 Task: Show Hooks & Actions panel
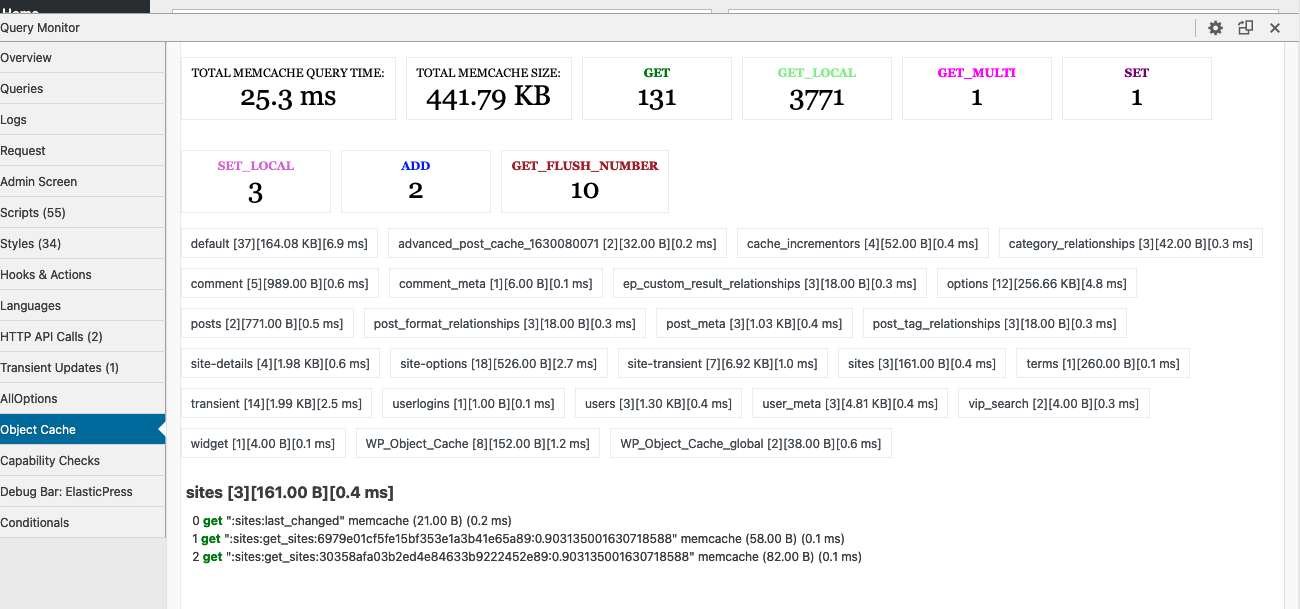pyautogui.click(x=82, y=275)
